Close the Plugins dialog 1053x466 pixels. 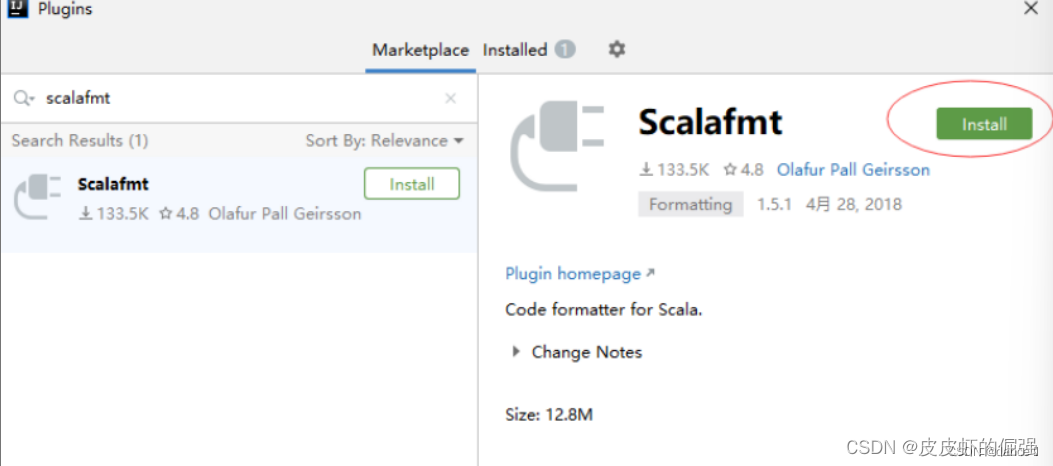coord(1031,9)
